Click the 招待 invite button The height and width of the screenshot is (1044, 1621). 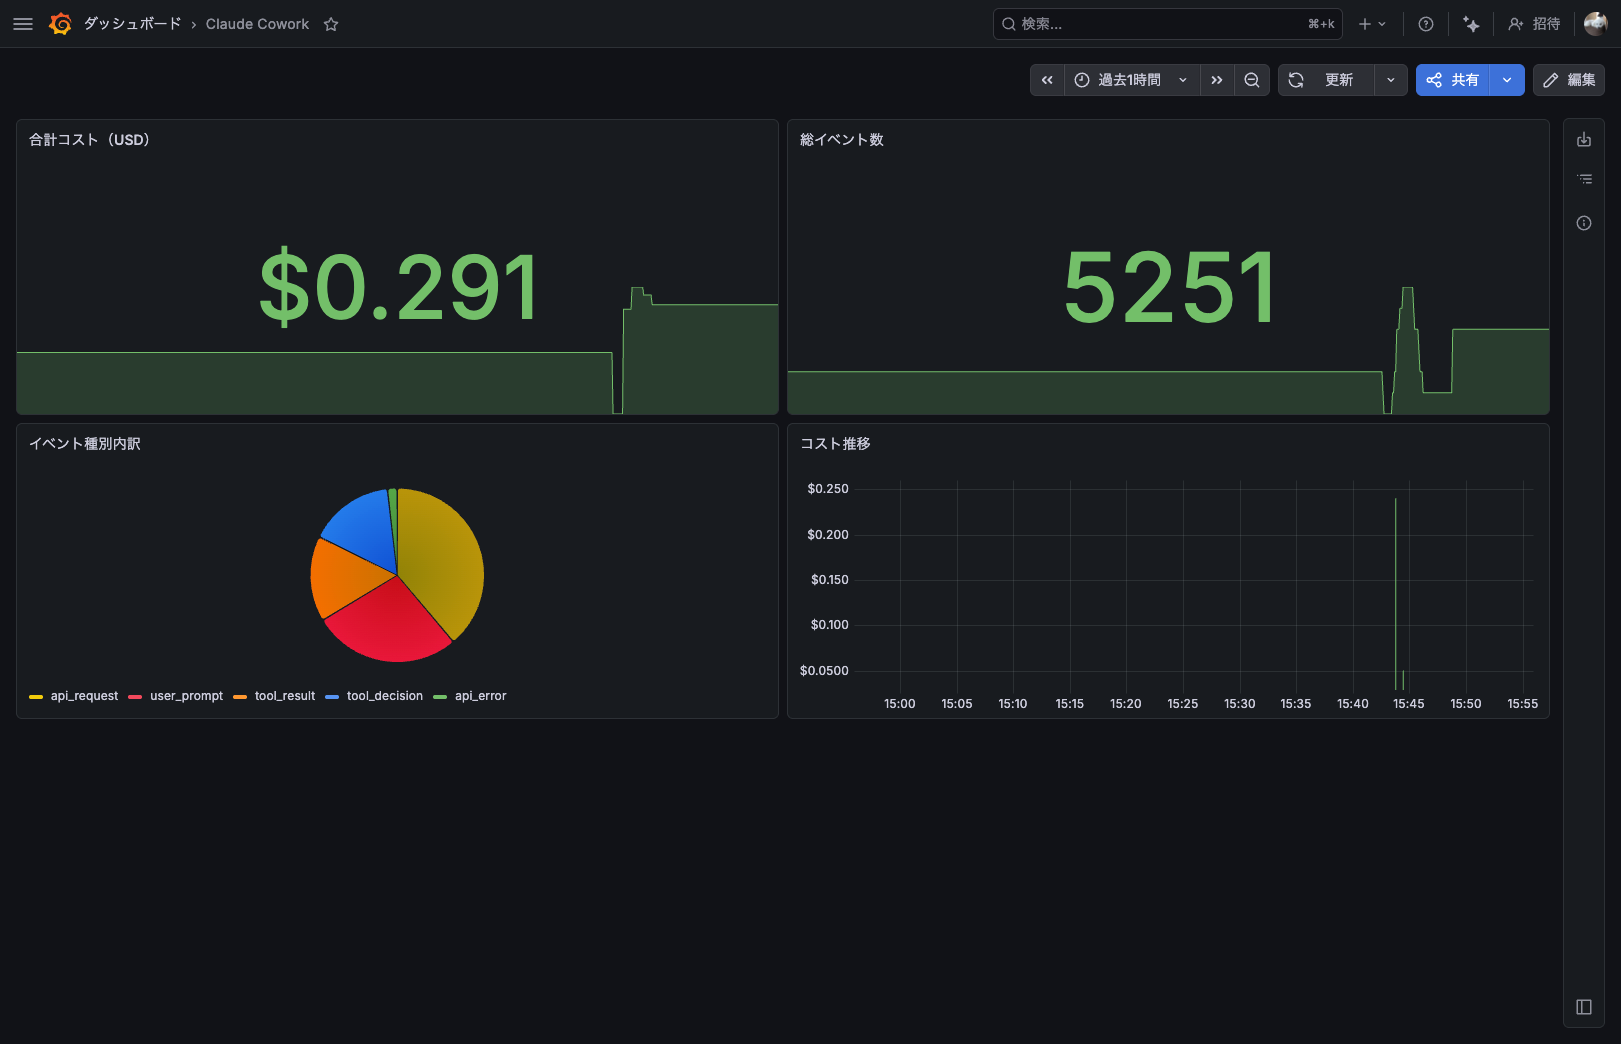pyautogui.click(x=1535, y=24)
